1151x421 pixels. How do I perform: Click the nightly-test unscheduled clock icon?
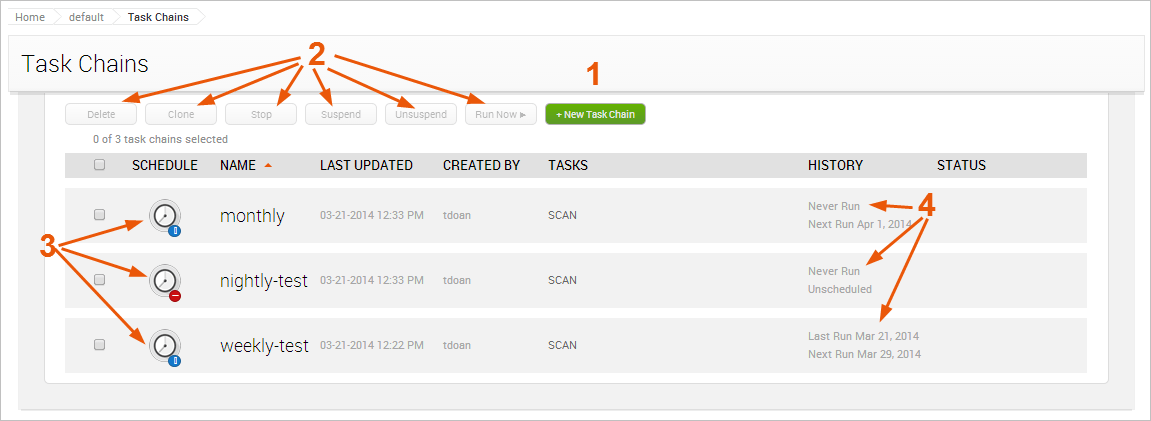165,281
